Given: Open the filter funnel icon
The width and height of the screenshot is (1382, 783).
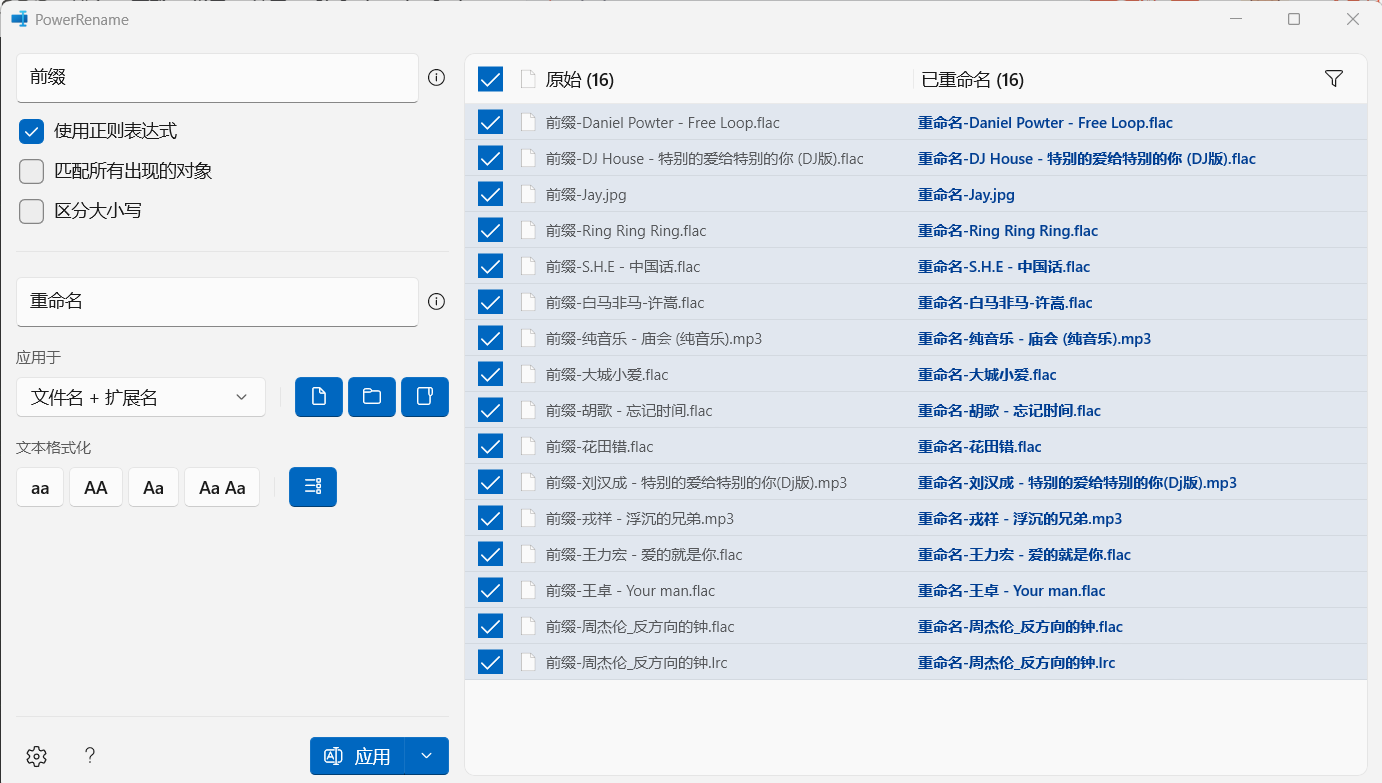Looking at the screenshot, I should pyautogui.click(x=1333, y=79).
